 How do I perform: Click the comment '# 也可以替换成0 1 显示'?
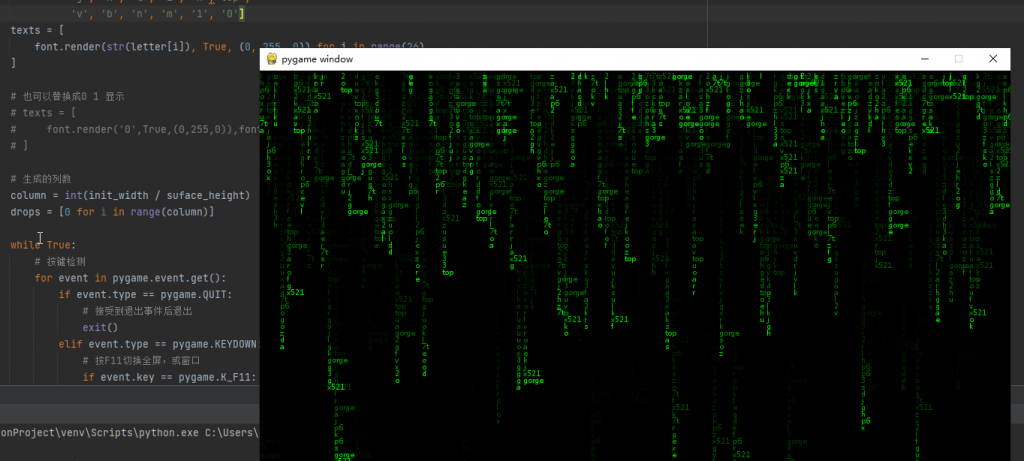[x=67, y=96]
